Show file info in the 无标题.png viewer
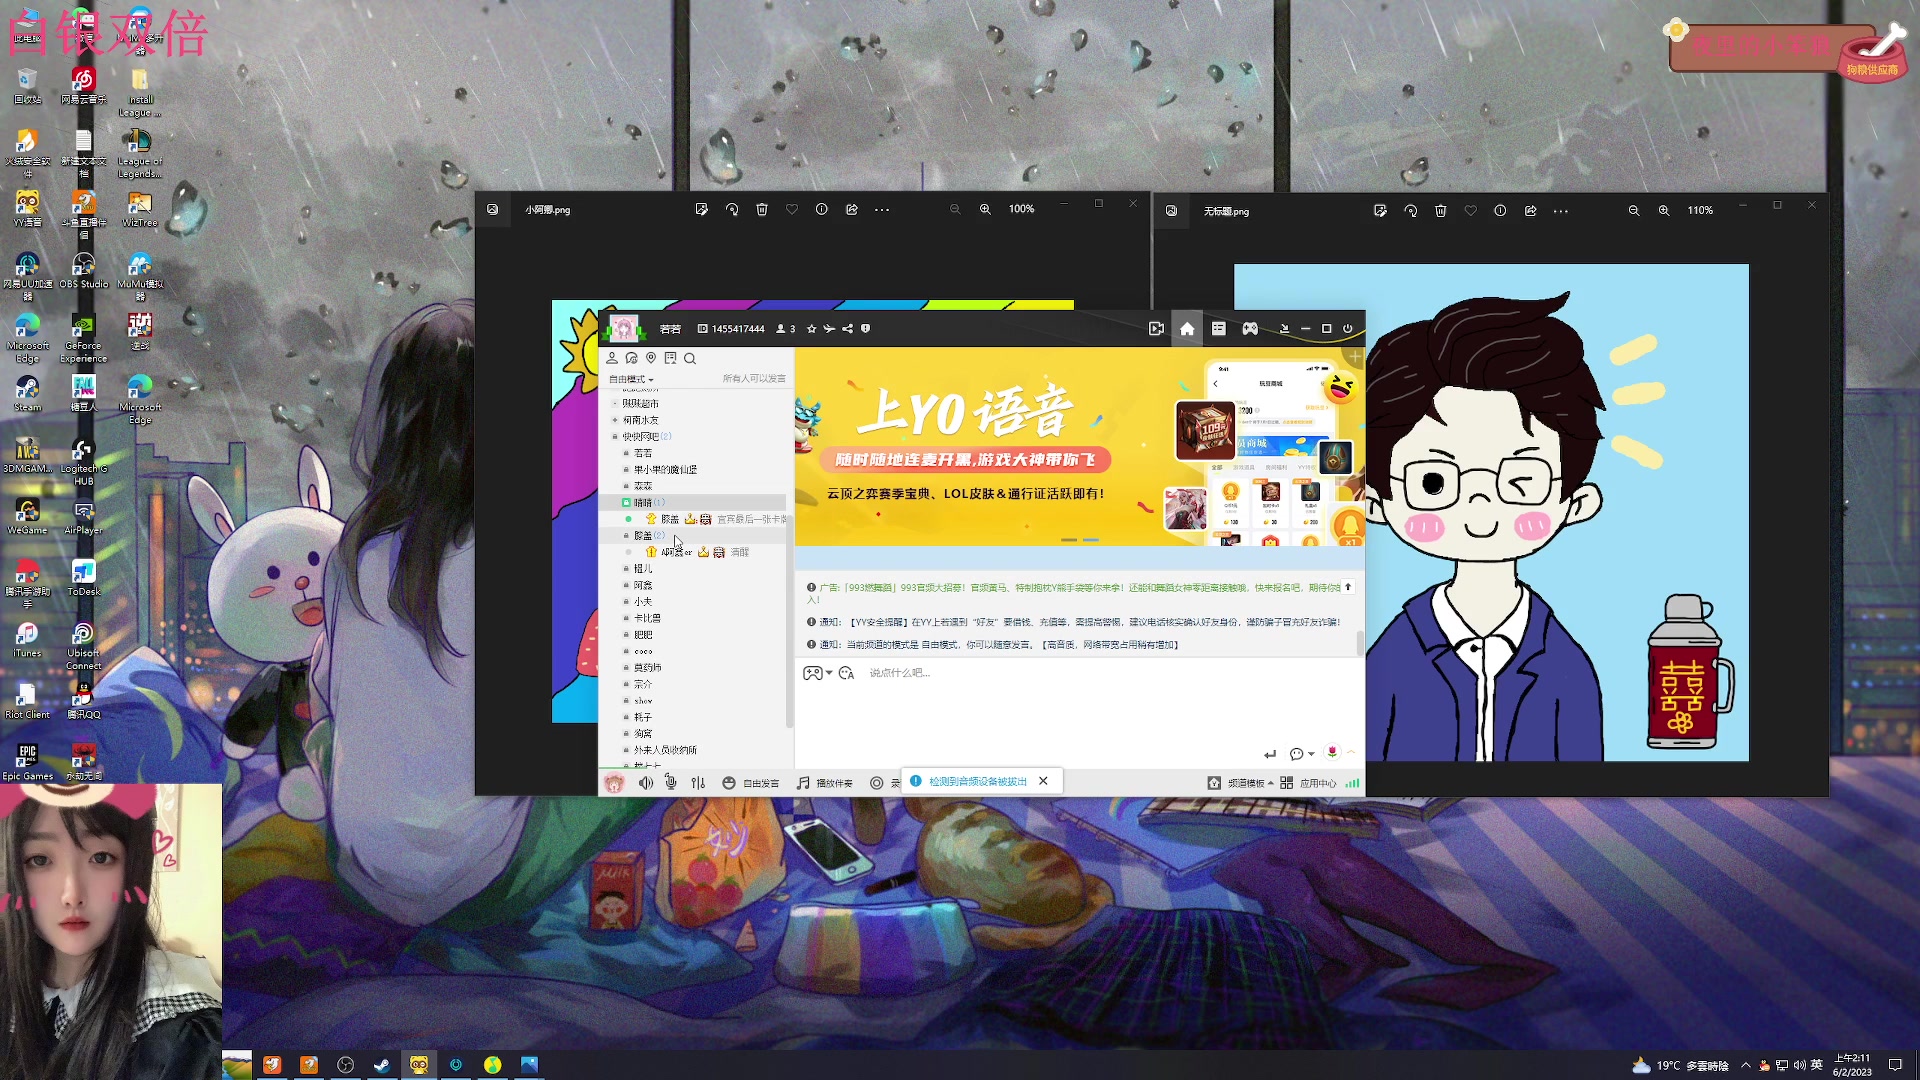The height and width of the screenshot is (1080, 1920). coord(1500,211)
